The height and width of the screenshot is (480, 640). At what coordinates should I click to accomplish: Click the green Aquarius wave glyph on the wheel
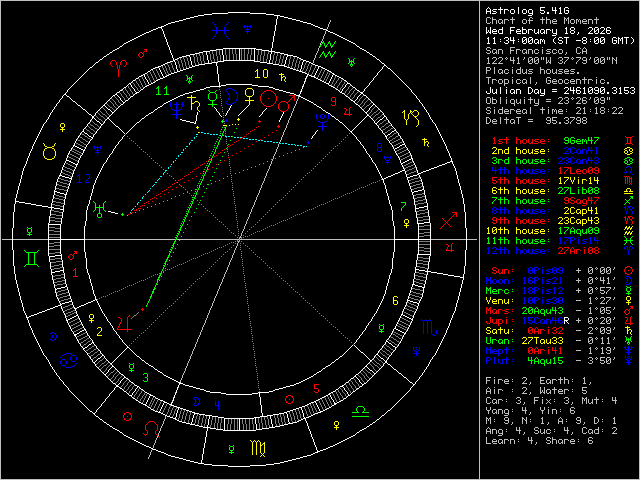(328, 49)
